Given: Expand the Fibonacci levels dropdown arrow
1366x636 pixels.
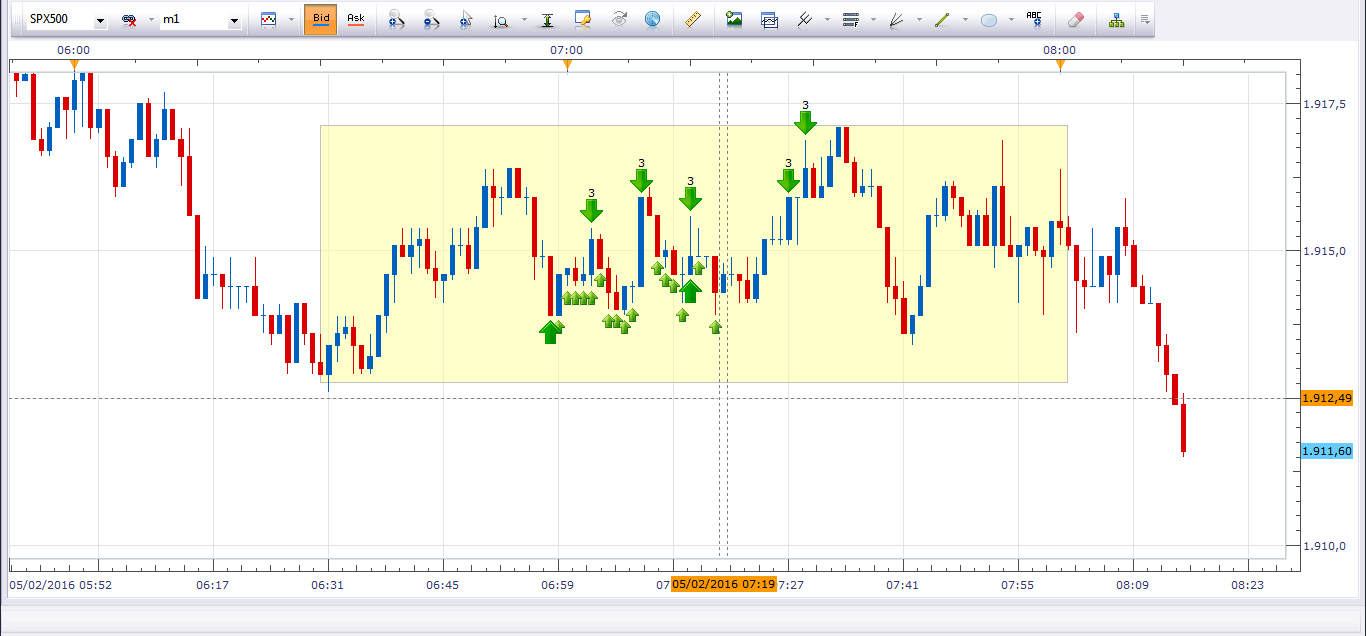Looking at the screenshot, I should tap(874, 20).
